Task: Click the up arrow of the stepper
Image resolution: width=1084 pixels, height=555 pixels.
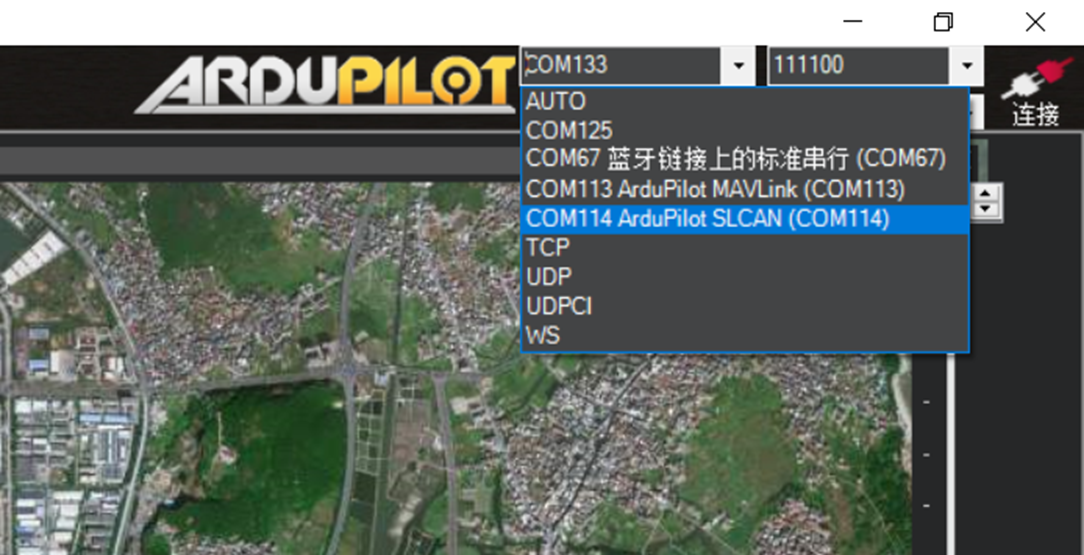Action: (986, 193)
